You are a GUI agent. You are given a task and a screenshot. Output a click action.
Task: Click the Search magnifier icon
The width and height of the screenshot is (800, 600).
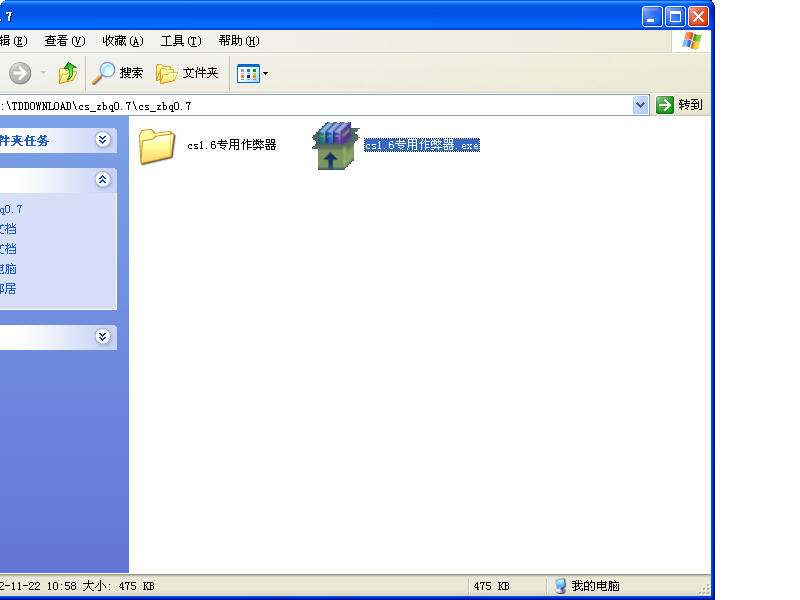[x=104, y=73]
